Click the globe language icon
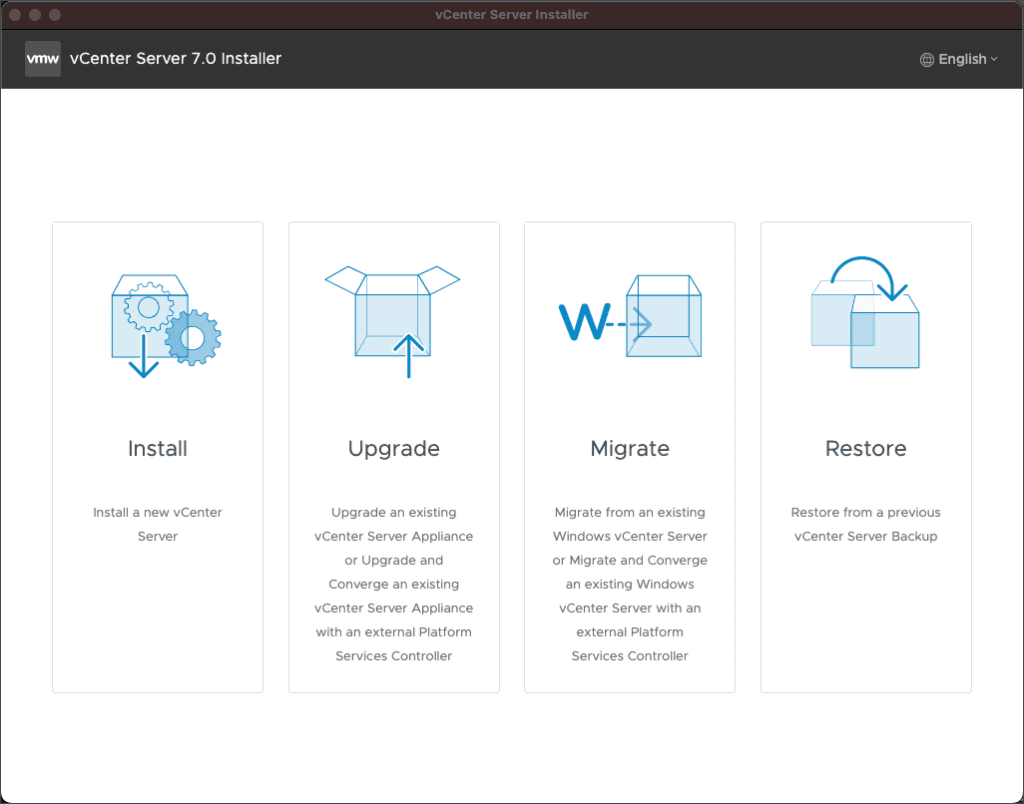The height and width of the screenshot is (804, 1024). (927, 59)
